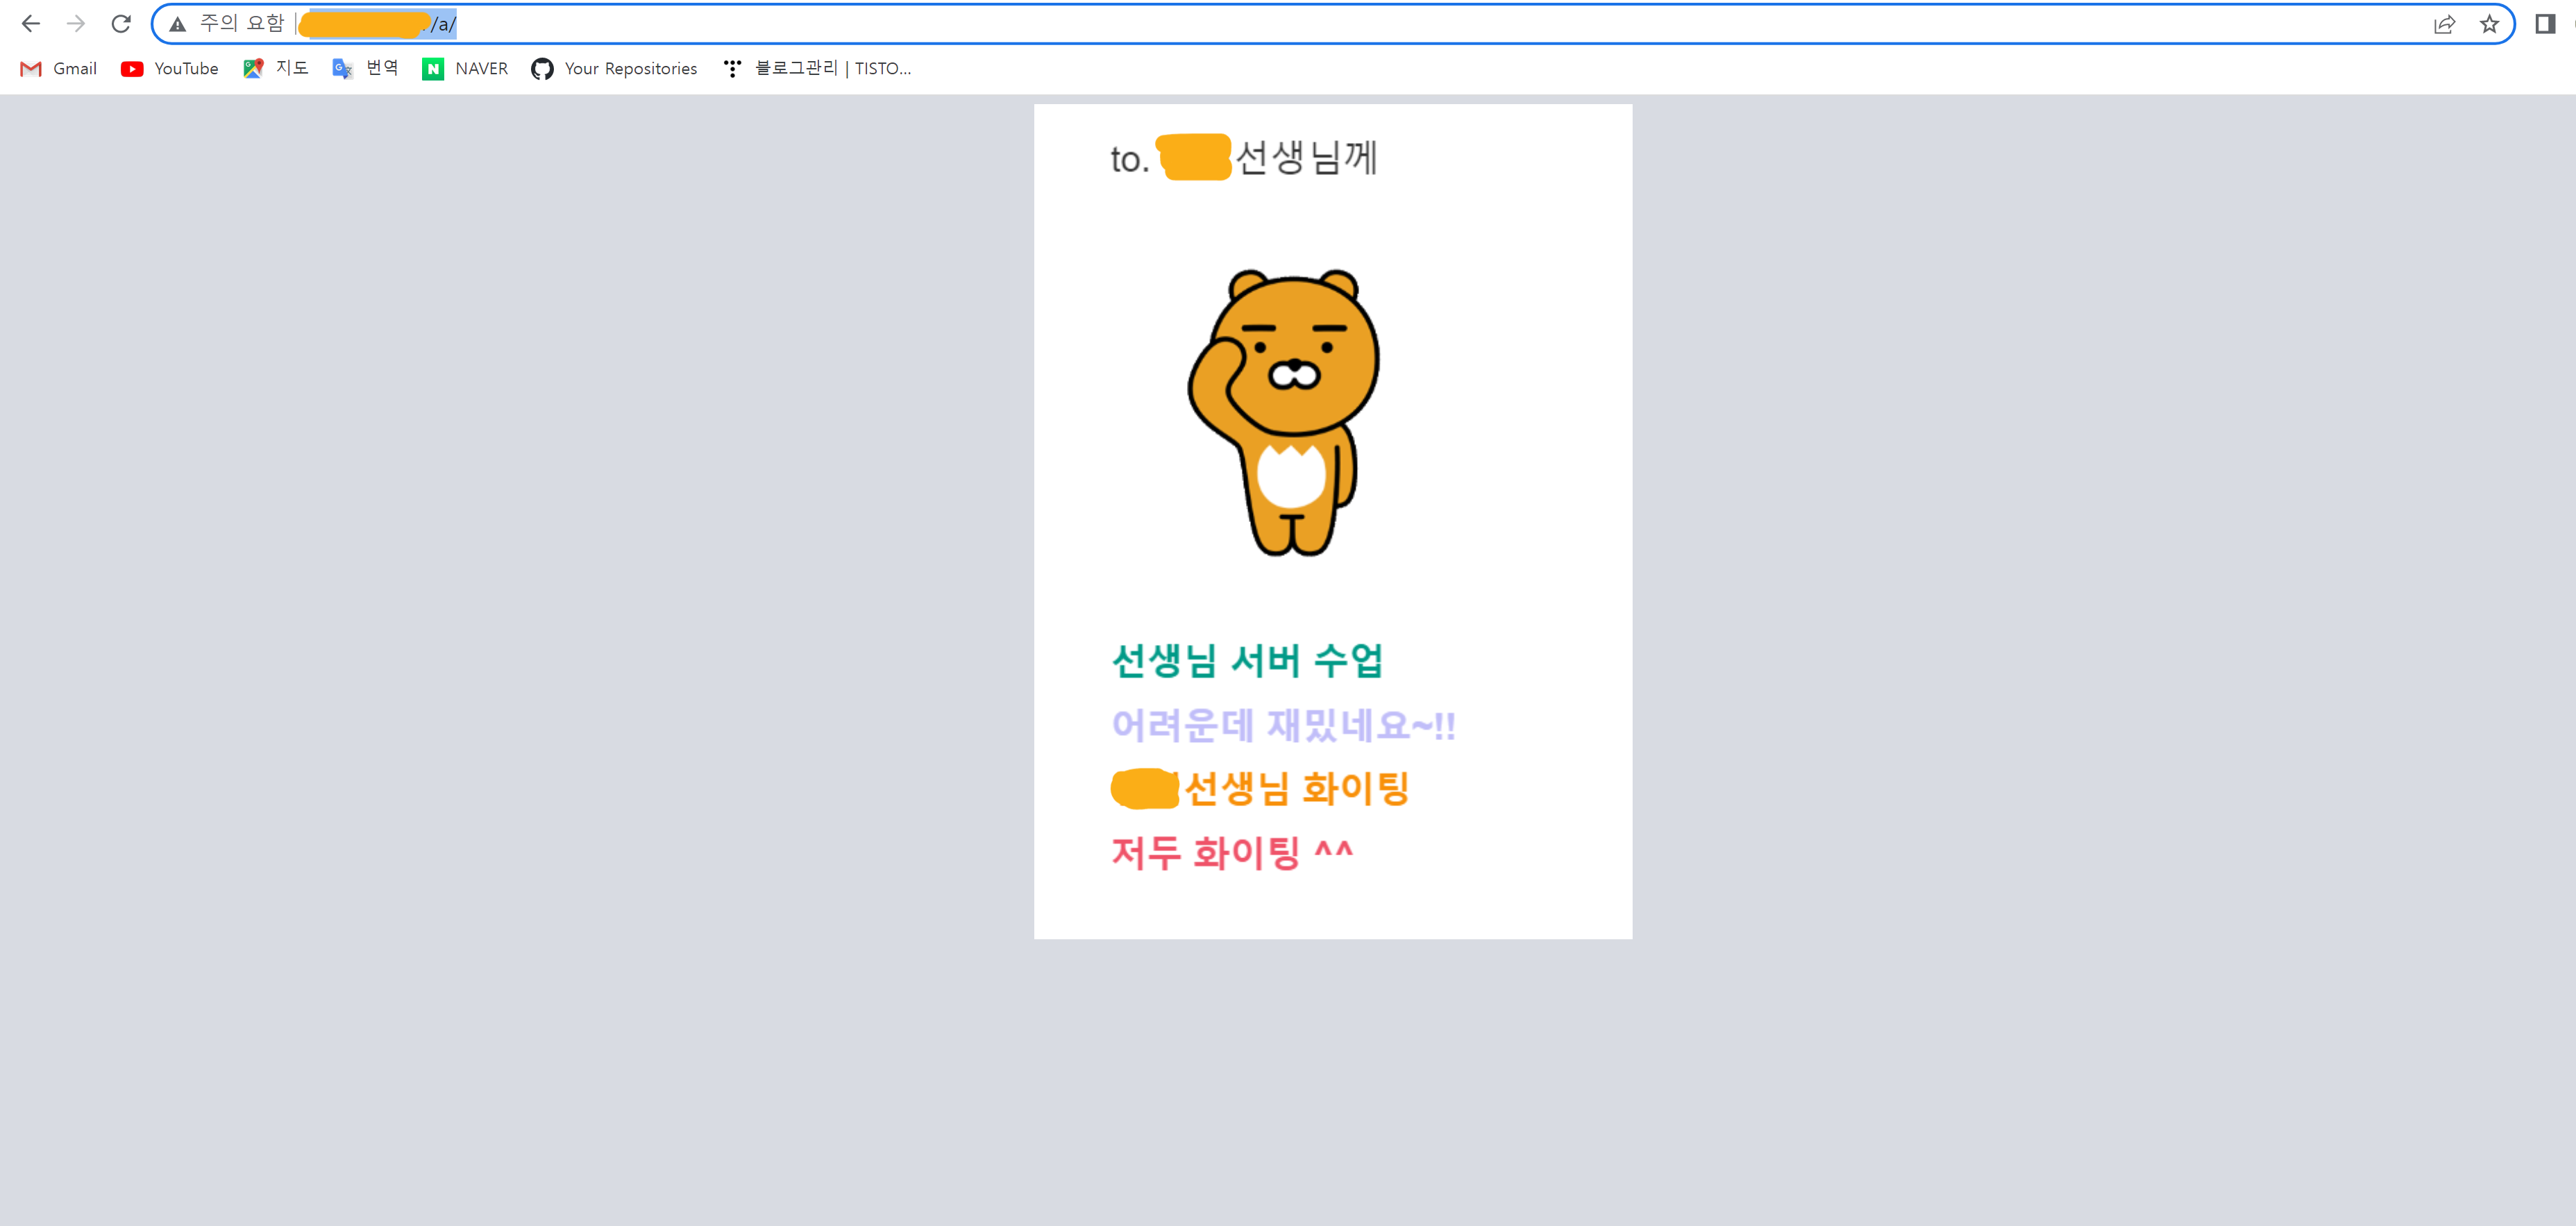The width and height of the screenshot is (2576, 1226).
Task: Click the 선생님께 heading text
Action: [1305, 157]
